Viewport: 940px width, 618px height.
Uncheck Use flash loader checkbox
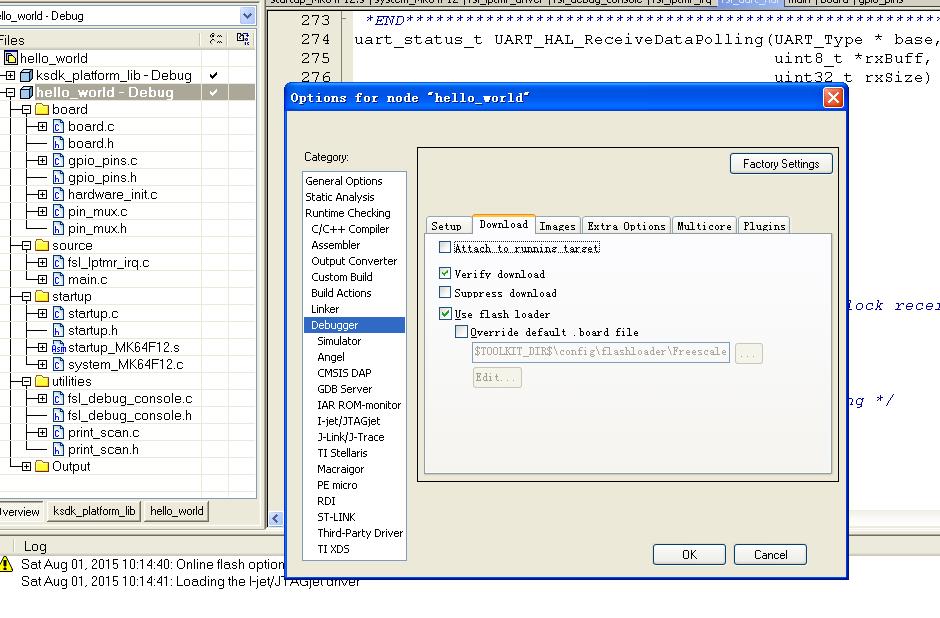445,313
